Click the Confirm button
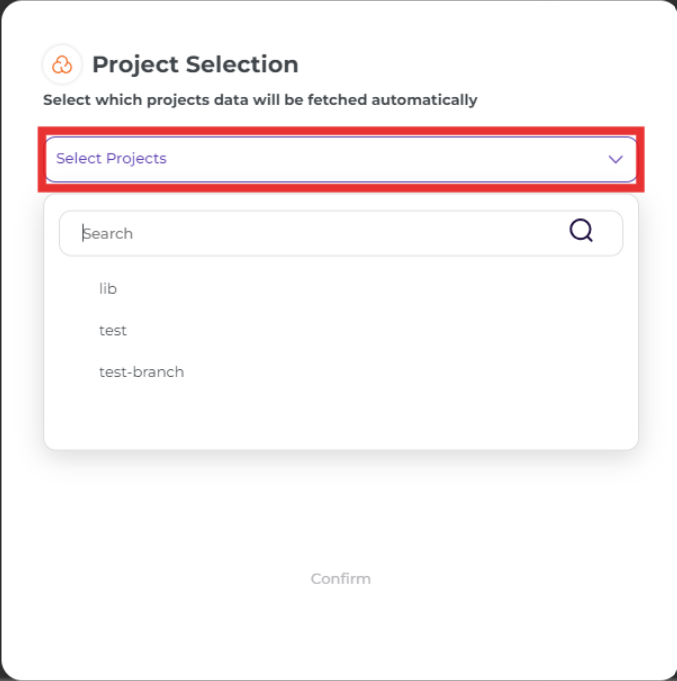Screen dimensions: 677x681 coord(341,579)
